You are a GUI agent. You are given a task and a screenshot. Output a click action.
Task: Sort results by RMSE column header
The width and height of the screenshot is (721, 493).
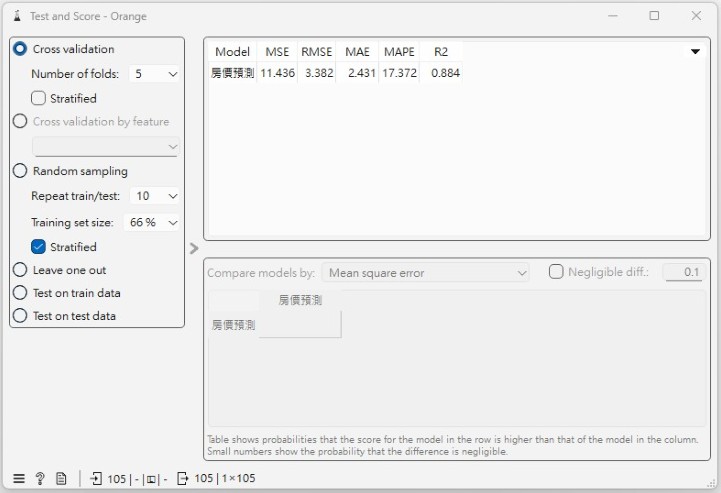[316, 52]
